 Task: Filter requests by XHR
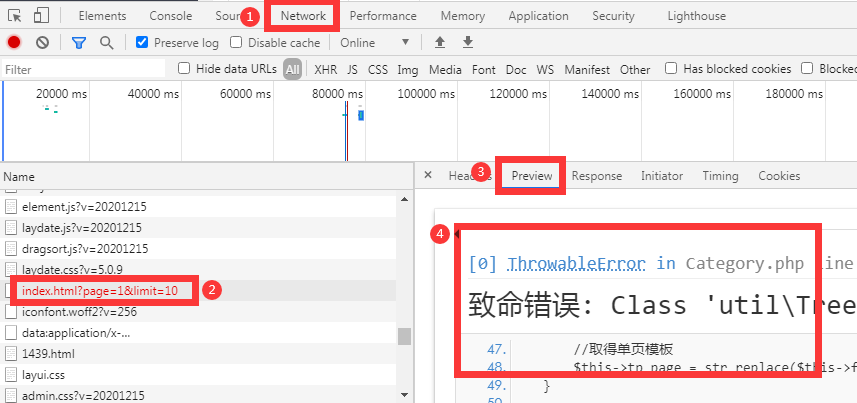pos(326,69)
